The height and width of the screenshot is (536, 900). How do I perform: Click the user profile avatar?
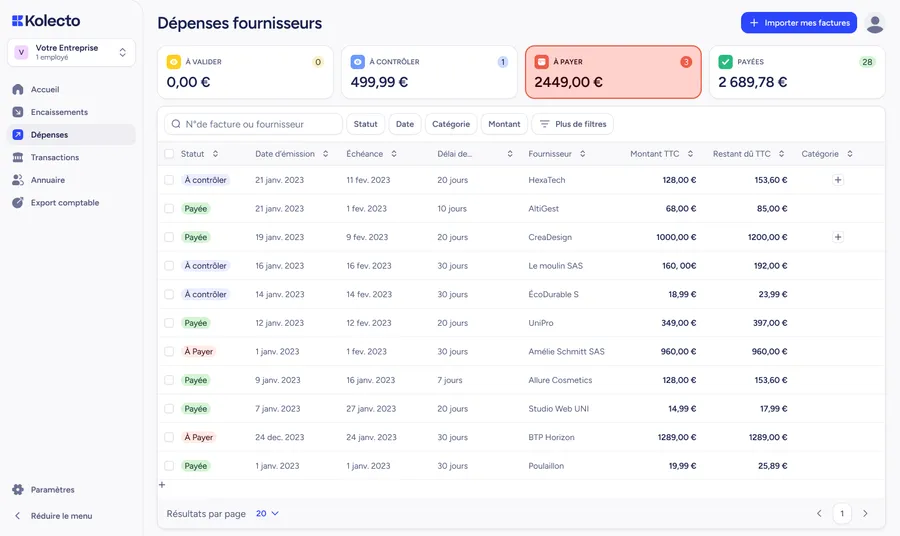874,23
